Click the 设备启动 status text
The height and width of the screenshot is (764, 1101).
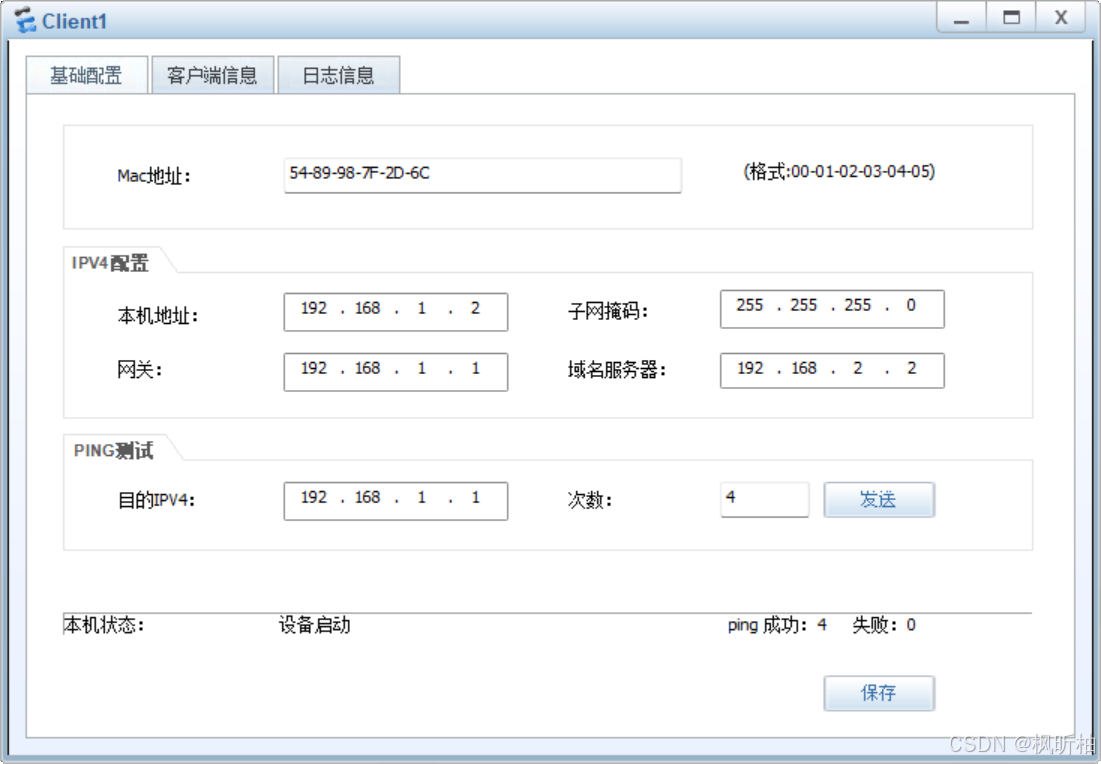point(314,625)
